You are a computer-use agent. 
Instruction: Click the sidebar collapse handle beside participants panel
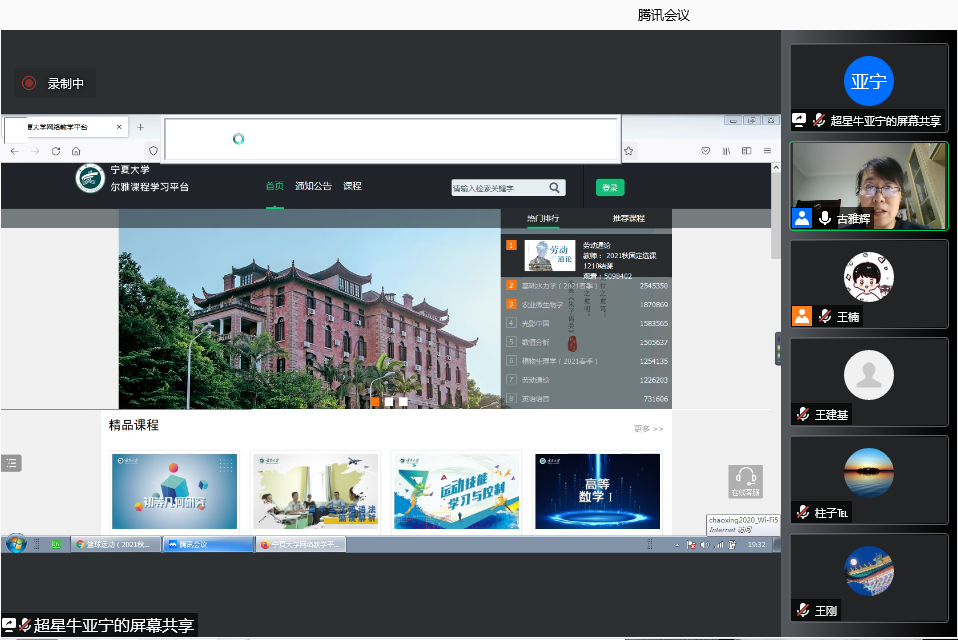point(778,349)
